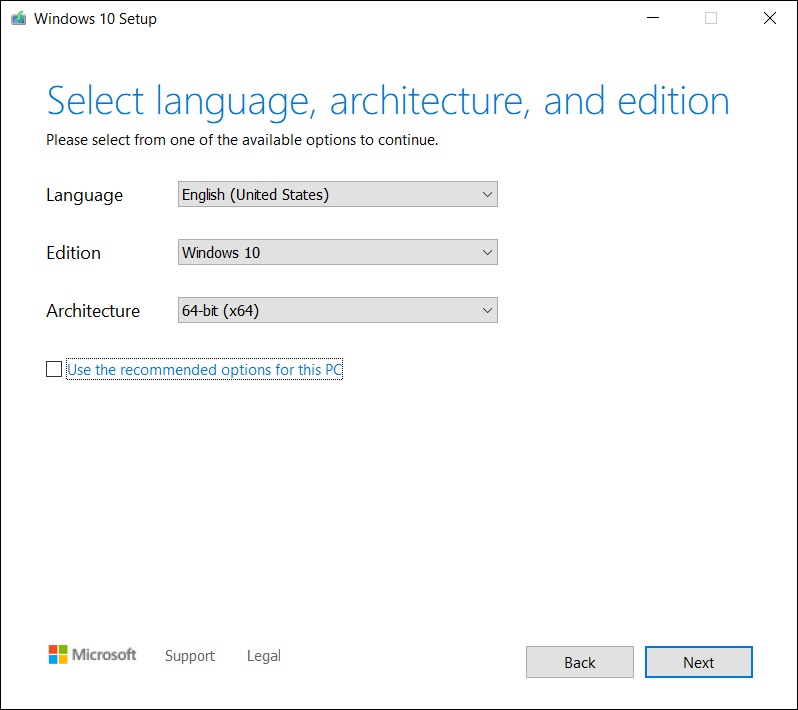Click the "Language" field label

click(84, 195)
